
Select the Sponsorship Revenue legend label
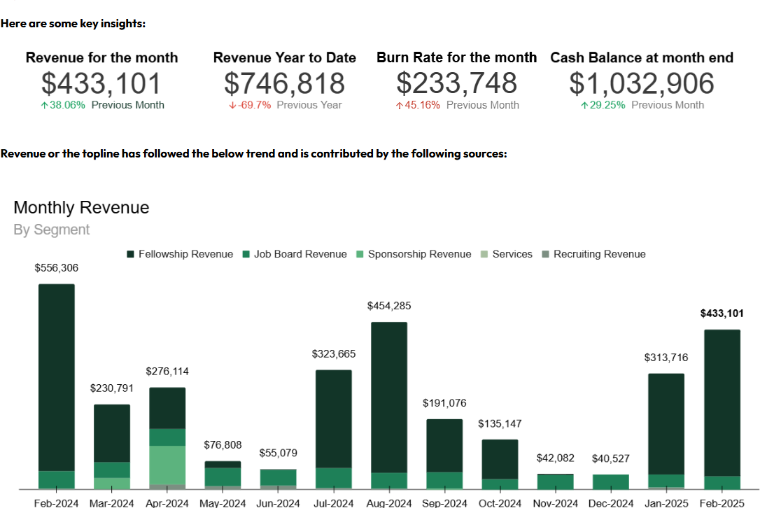pos(420,254)
